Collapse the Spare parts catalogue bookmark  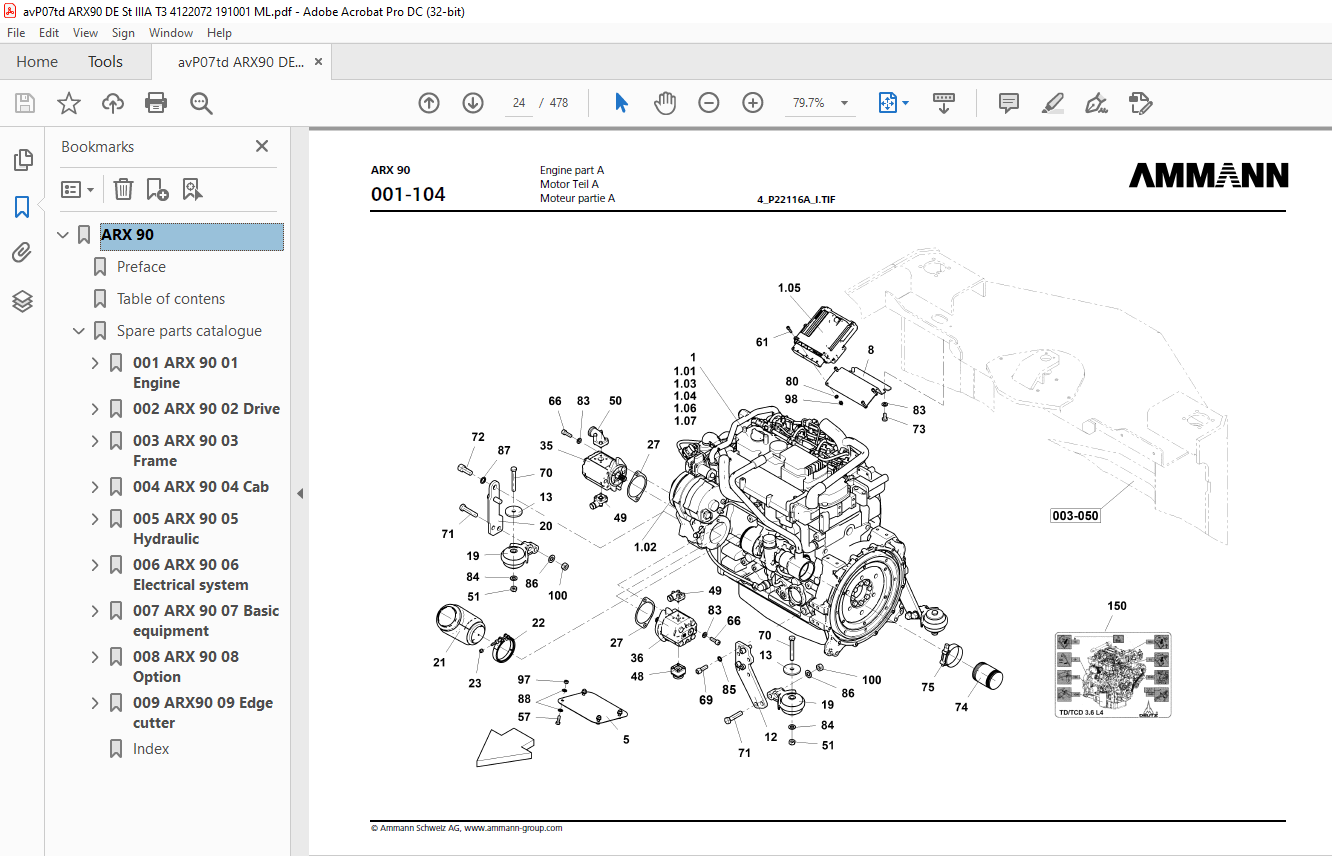pos(79,331)
